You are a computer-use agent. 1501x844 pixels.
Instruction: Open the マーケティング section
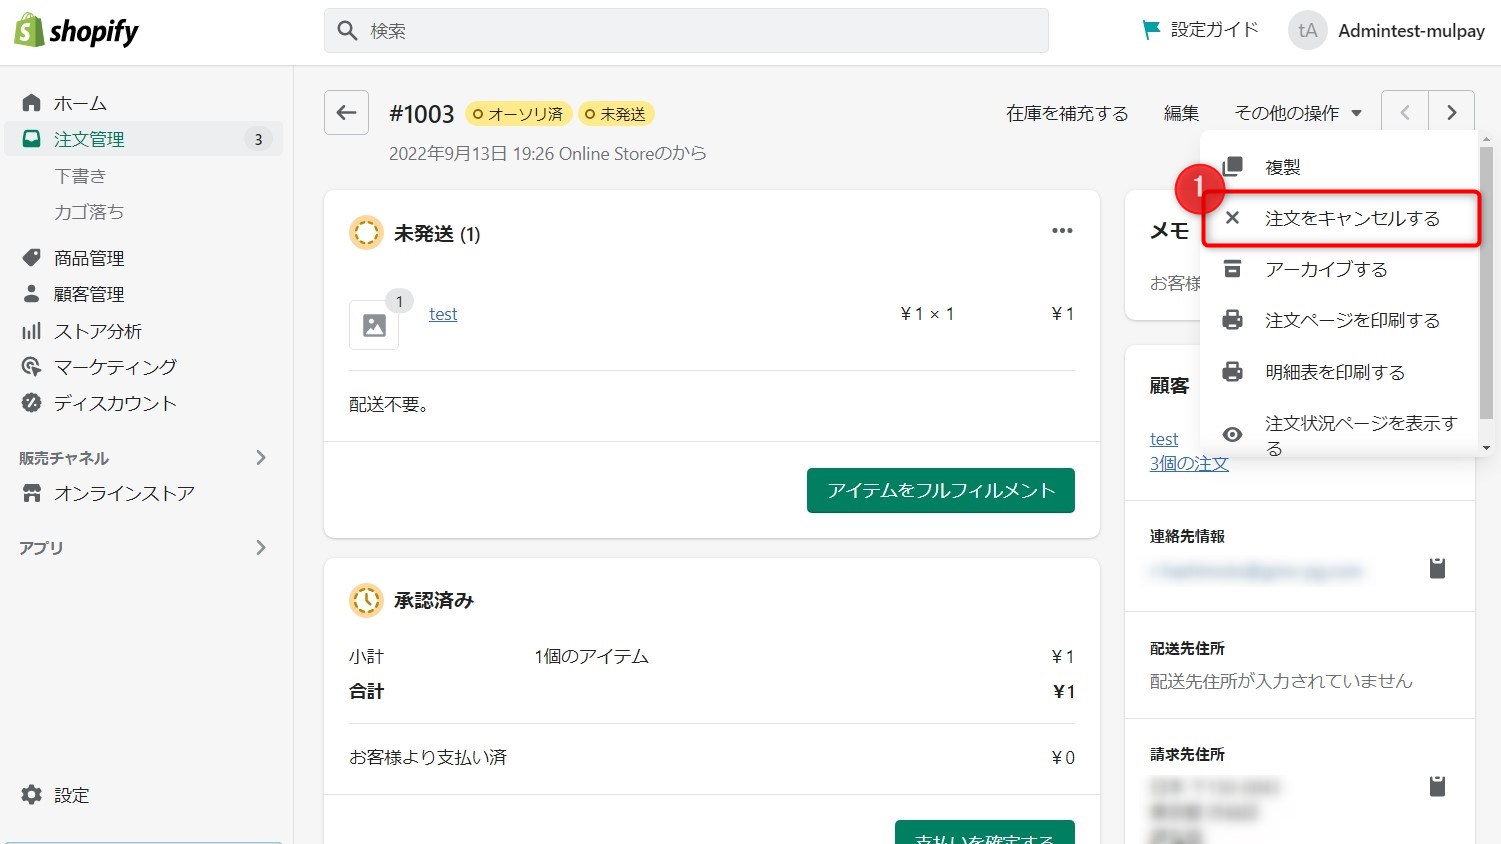[x=112, y=366]
